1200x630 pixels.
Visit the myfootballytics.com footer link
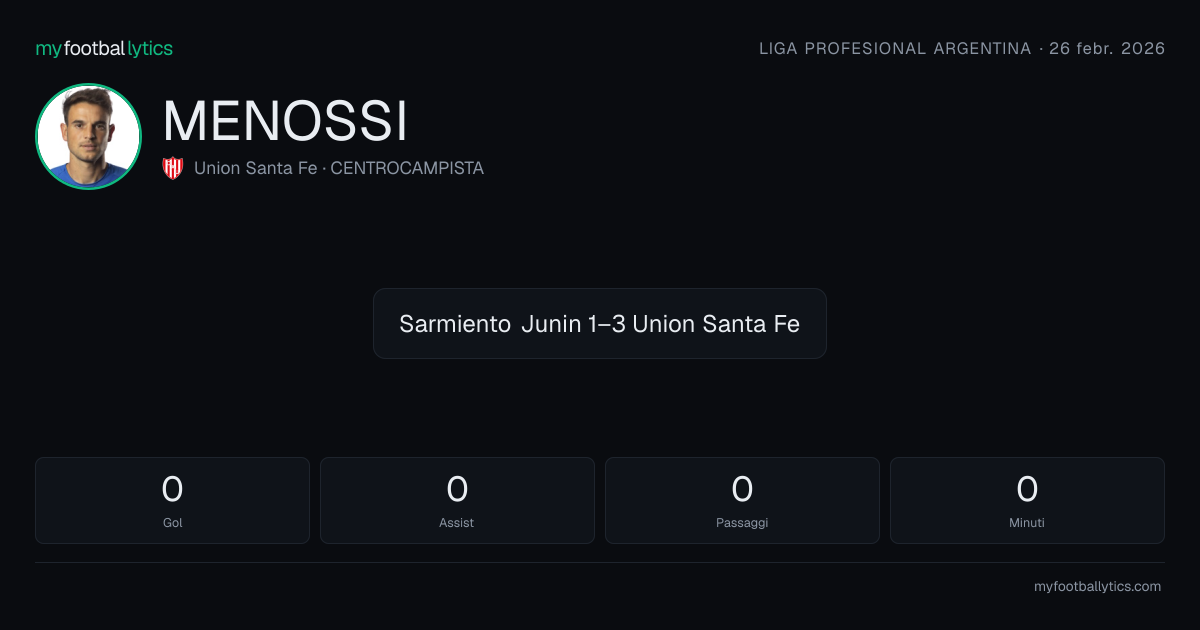1097,587
